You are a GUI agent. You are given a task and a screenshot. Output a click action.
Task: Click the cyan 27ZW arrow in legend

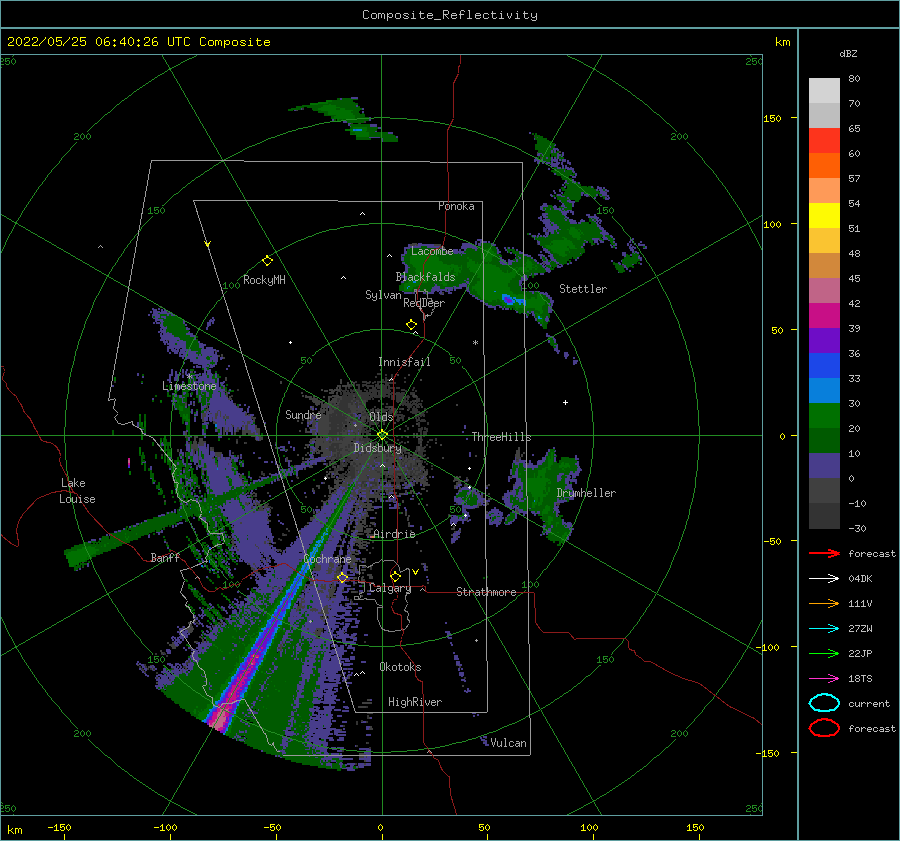pos(824,629)
